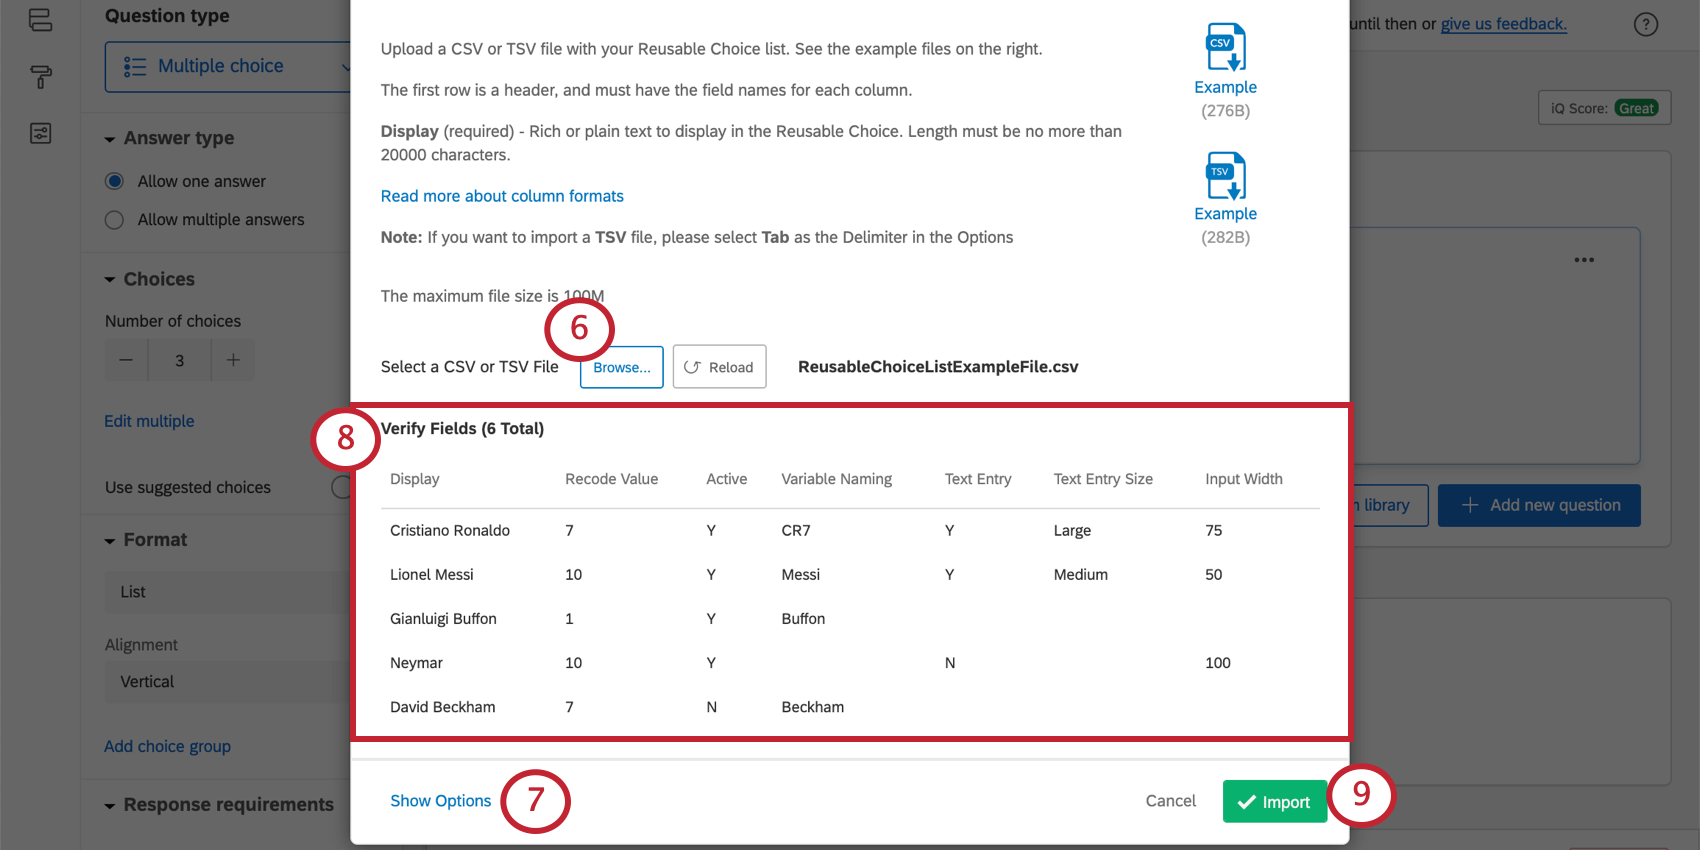Open Read more about column formats link
Image resolution: width=1700 pixels, height=850 pixels.
point(502,196)
